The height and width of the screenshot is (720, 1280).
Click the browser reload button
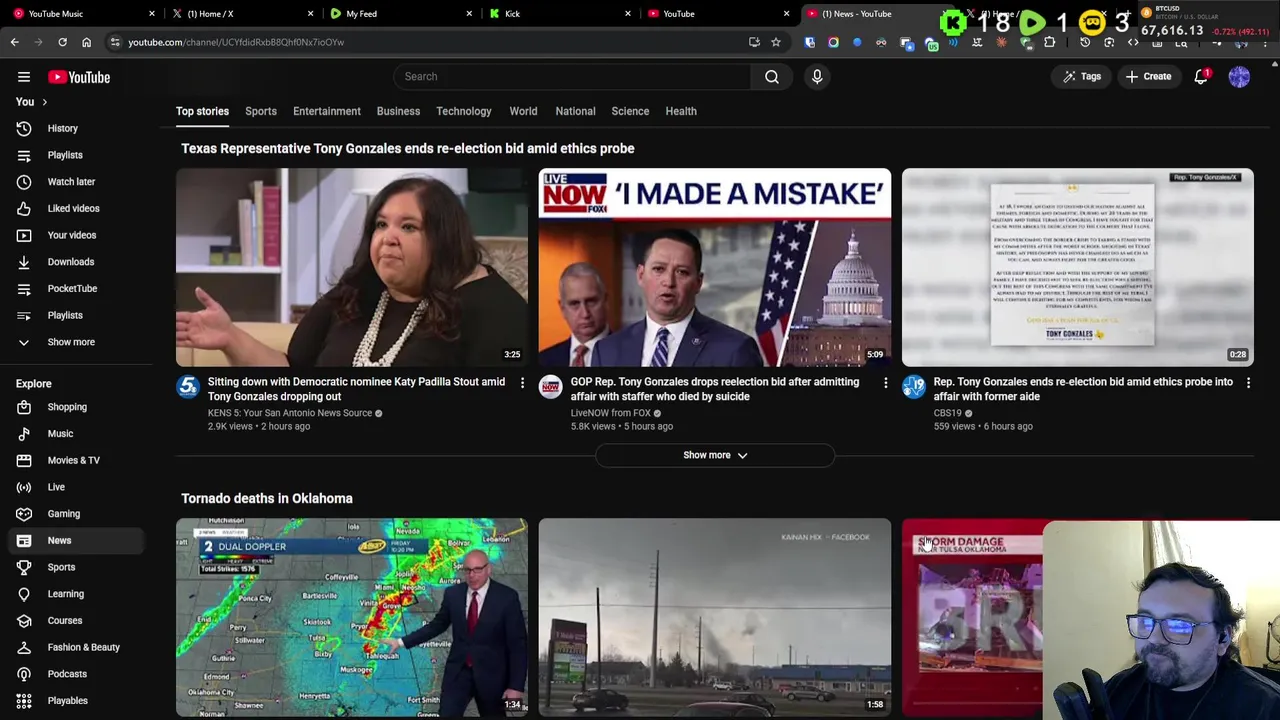click(62, 42)
